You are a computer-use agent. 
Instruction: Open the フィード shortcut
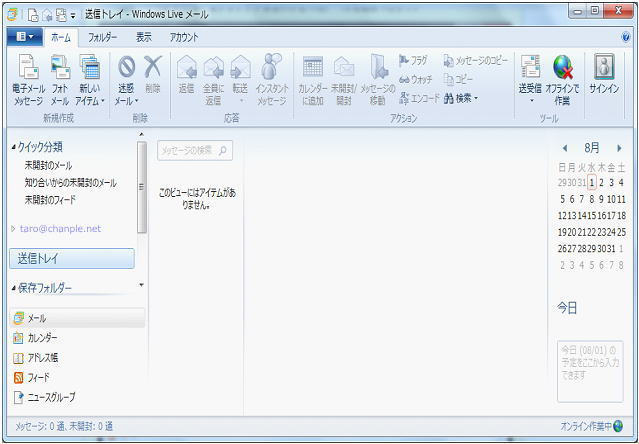coord(31,377)
